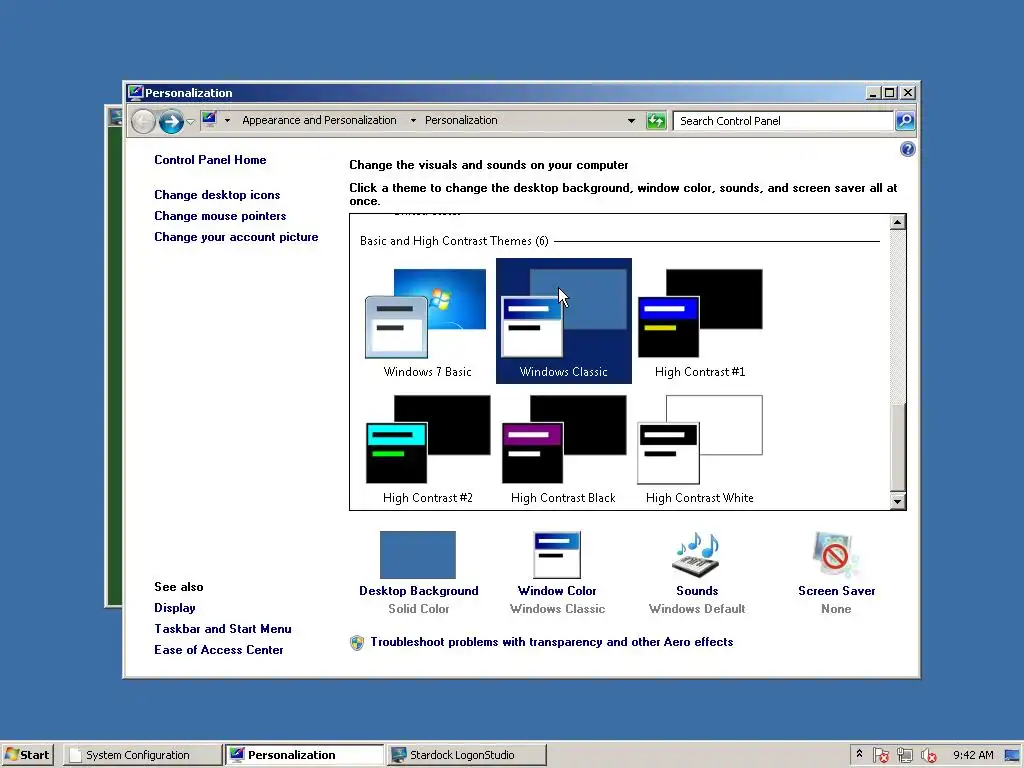
Task: Click the search magnifier icon
Action: click(x=905, y=121)
